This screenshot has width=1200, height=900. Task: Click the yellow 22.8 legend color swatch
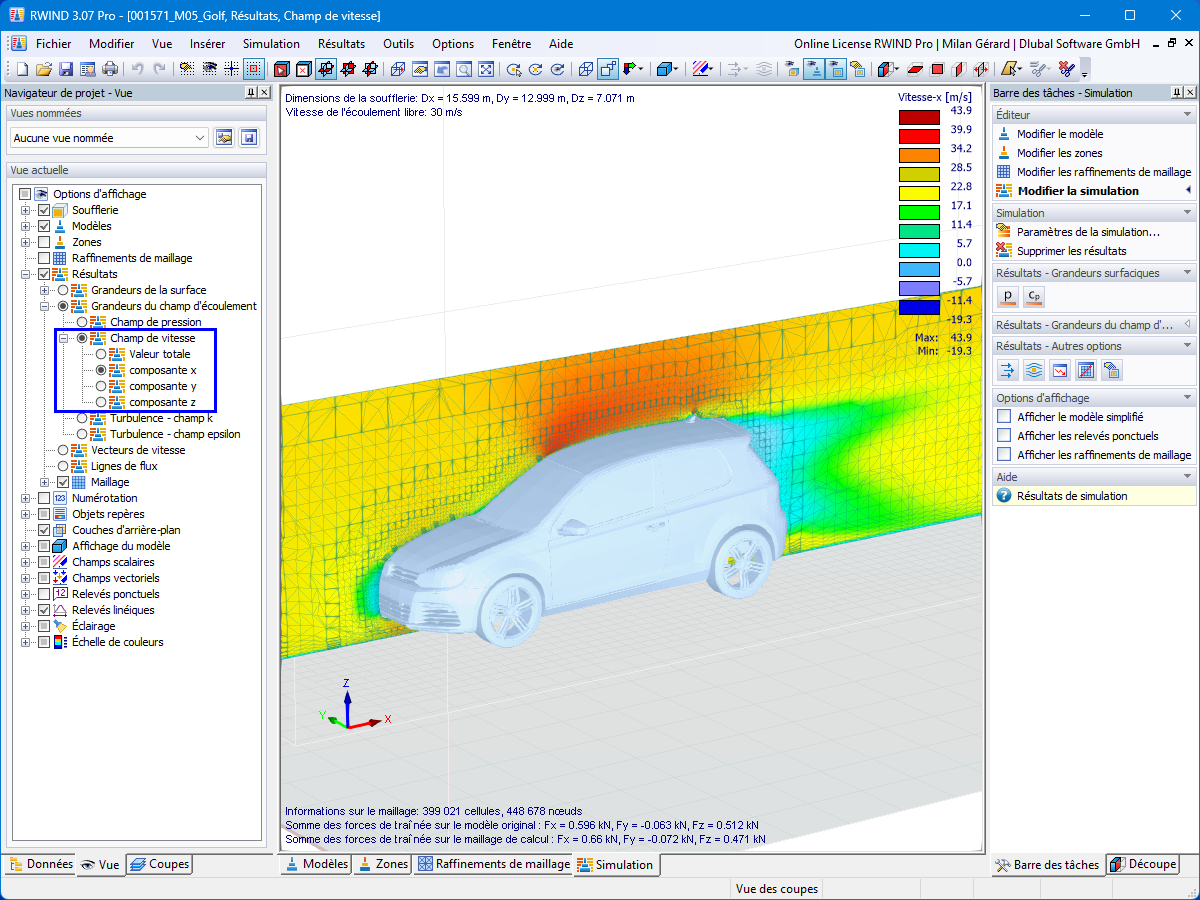pos(919,193)
